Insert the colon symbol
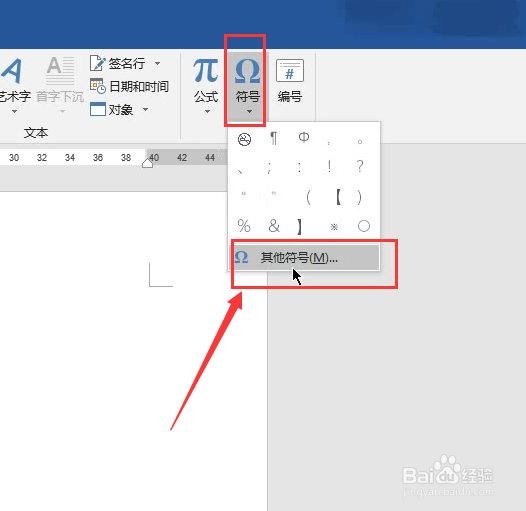 299,167
